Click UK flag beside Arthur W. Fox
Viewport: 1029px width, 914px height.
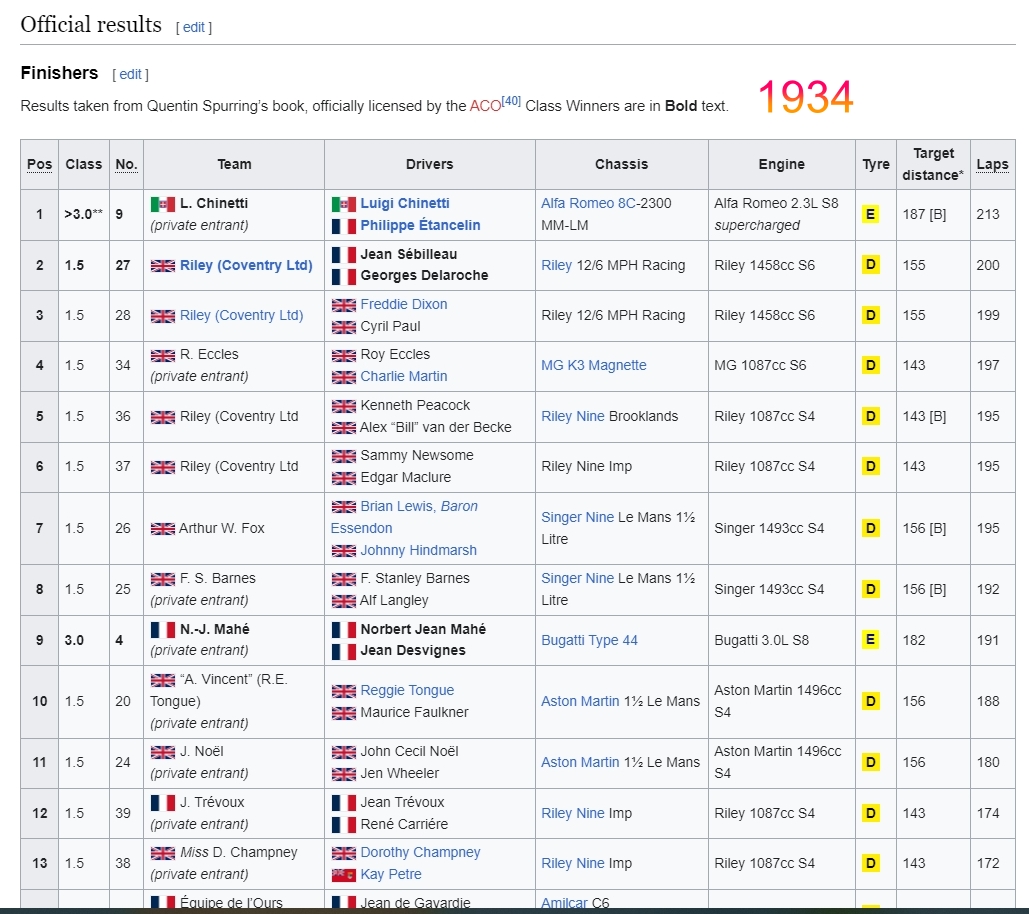pyautogui.click(x=163, y=529)
